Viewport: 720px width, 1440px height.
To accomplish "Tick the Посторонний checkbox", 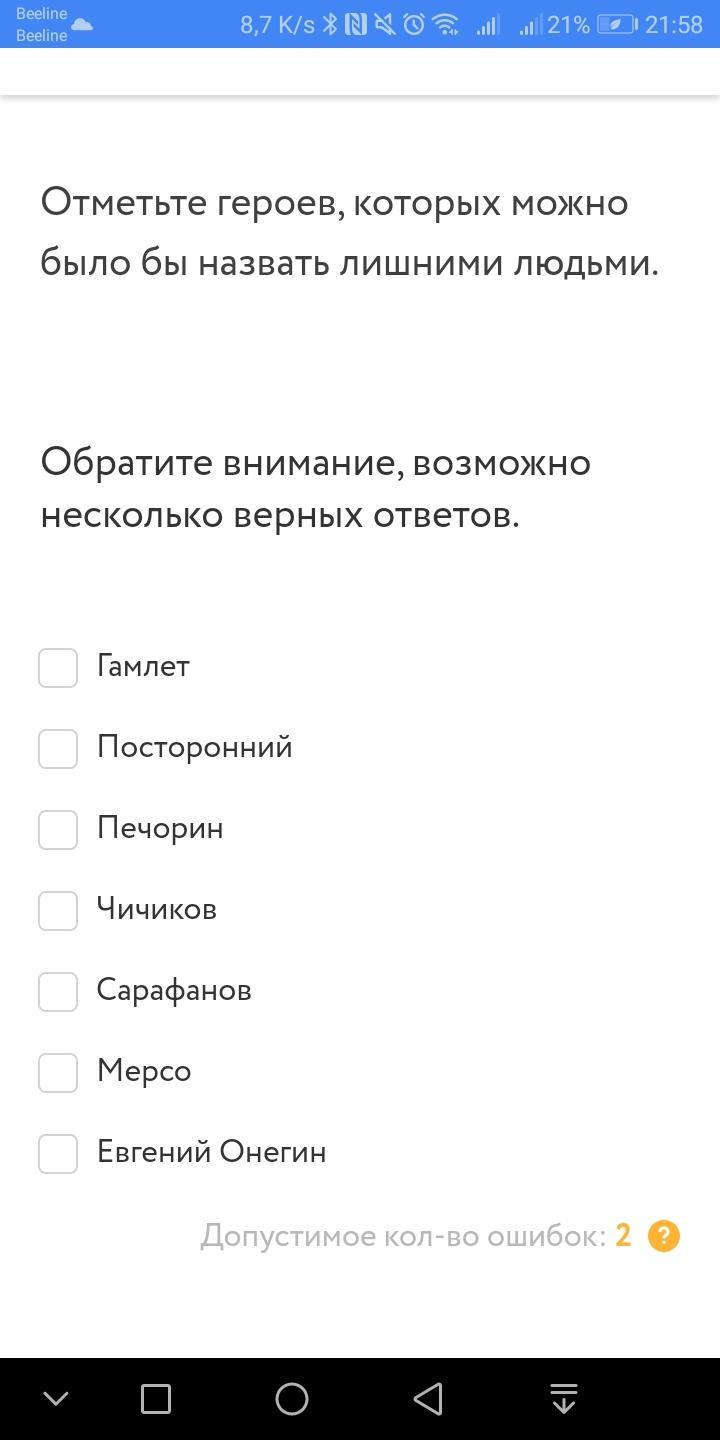I will tap(58, 749).
